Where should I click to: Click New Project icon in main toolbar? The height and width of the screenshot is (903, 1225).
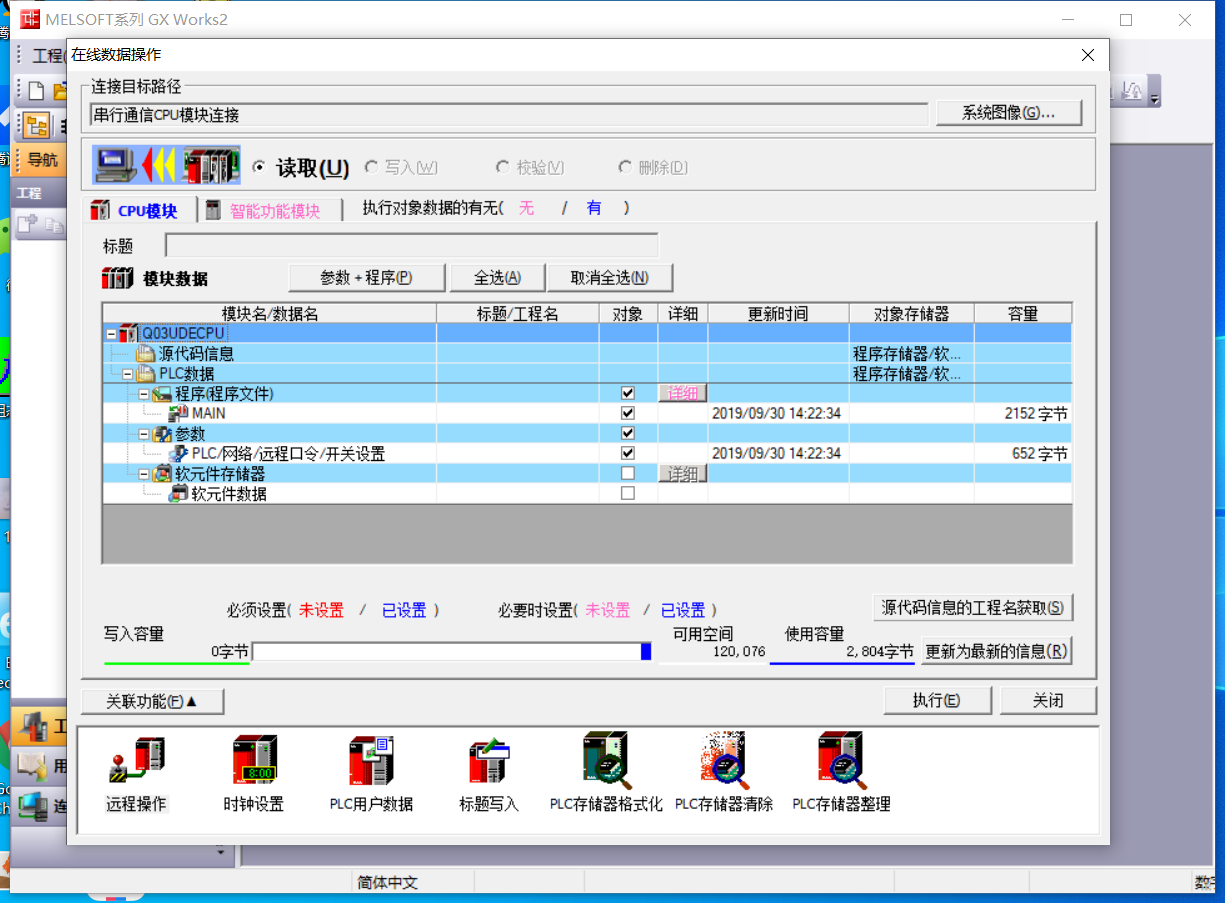[36, 91]
